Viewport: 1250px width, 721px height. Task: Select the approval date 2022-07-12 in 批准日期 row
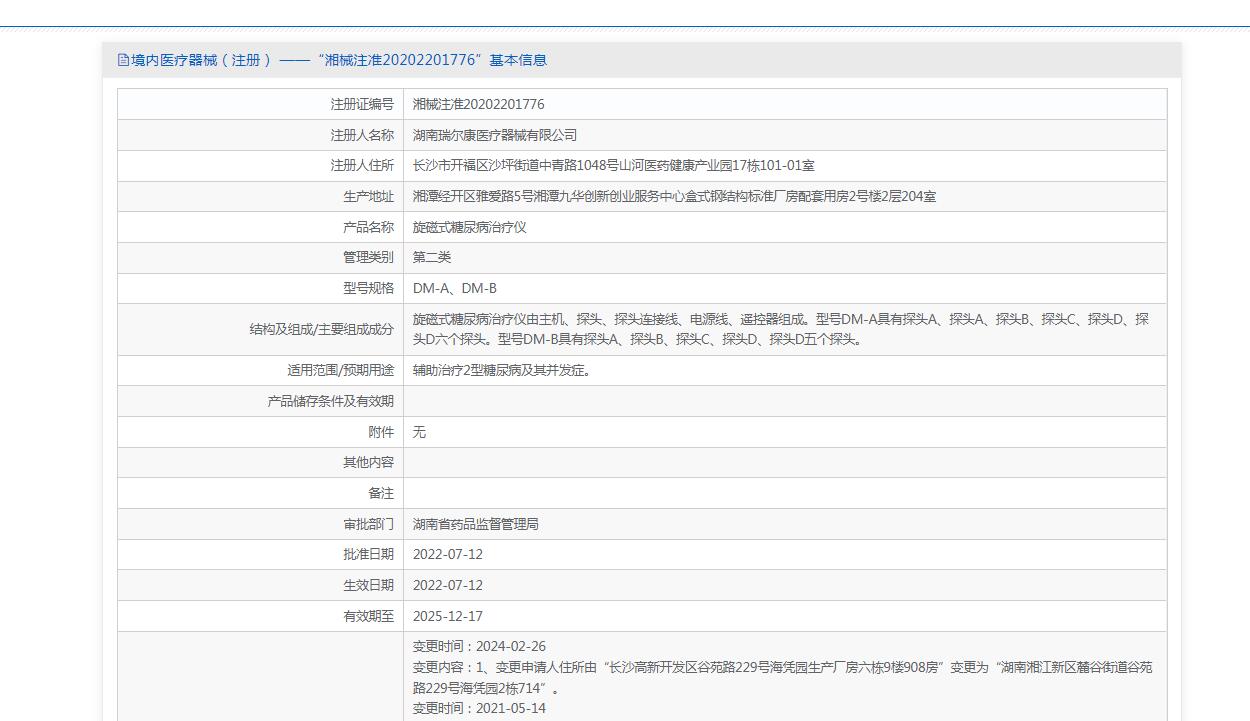448,554
